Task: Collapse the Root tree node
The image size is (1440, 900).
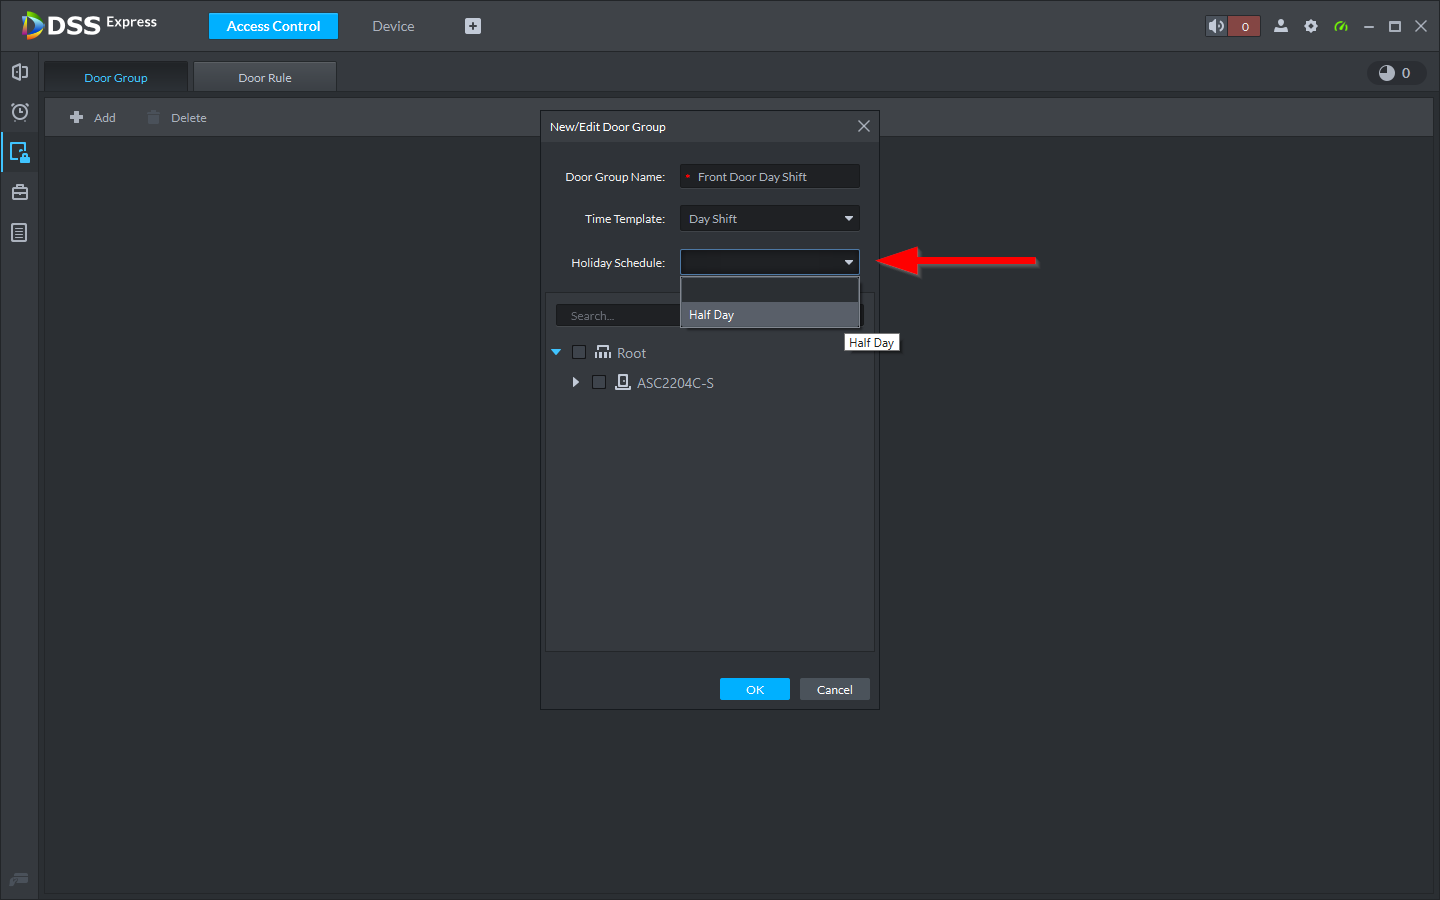Action: pyautogui.click(x=556, y=352)
